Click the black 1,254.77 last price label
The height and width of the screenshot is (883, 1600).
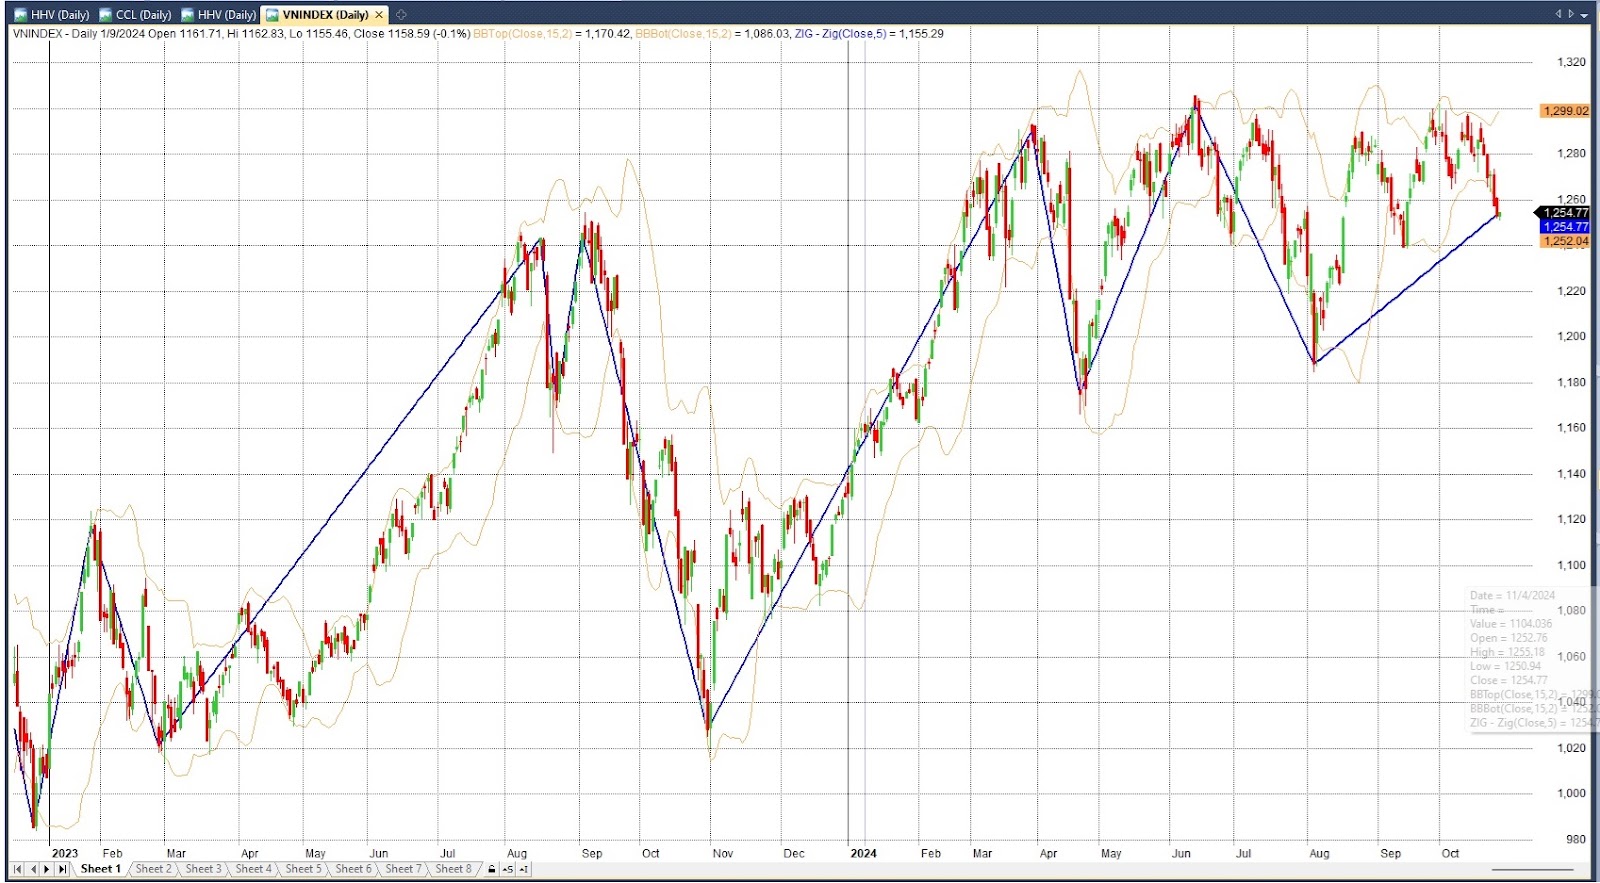click(x=1564, y=213)
